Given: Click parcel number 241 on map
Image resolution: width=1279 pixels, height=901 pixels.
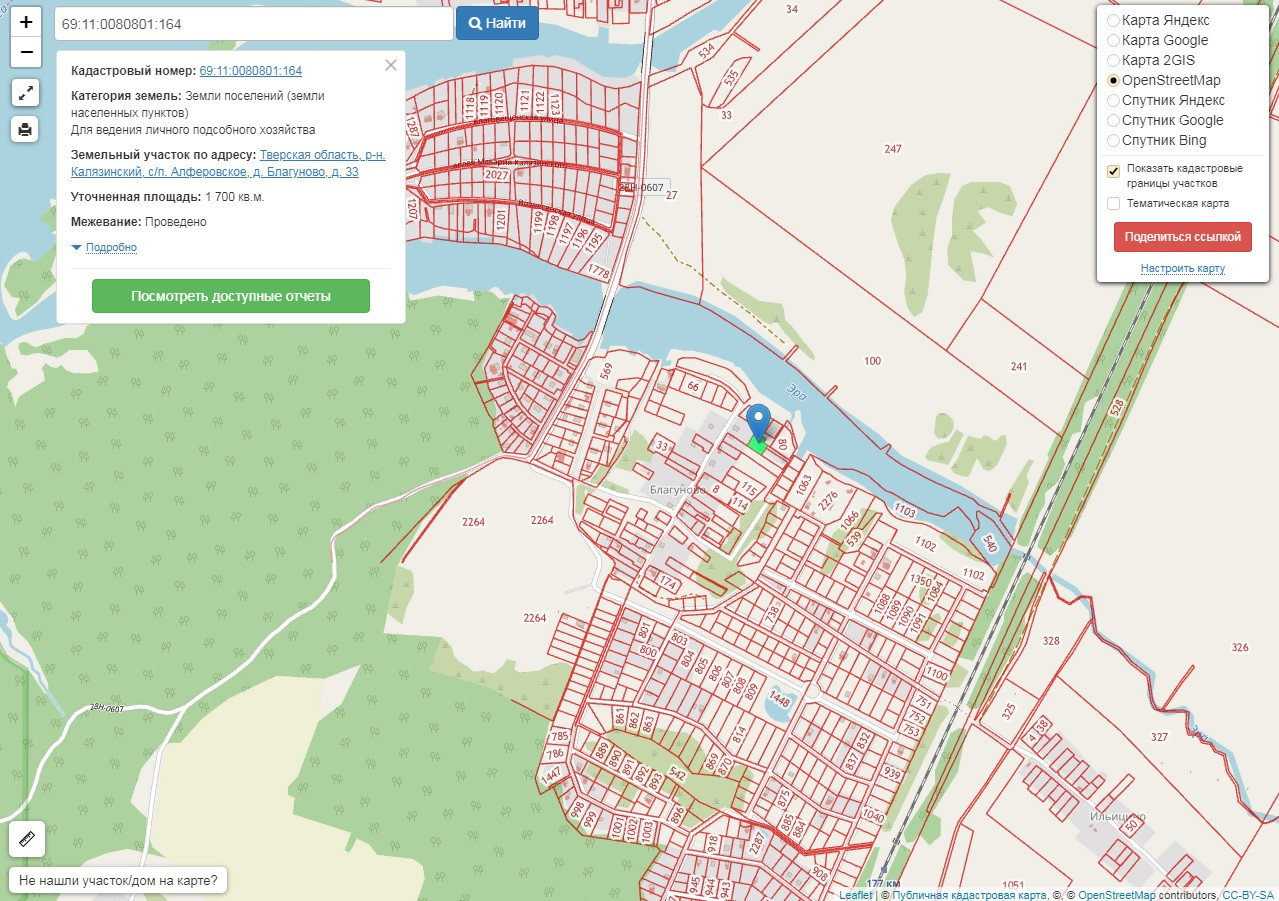Looking at the screenshot, I should 1018,367.
